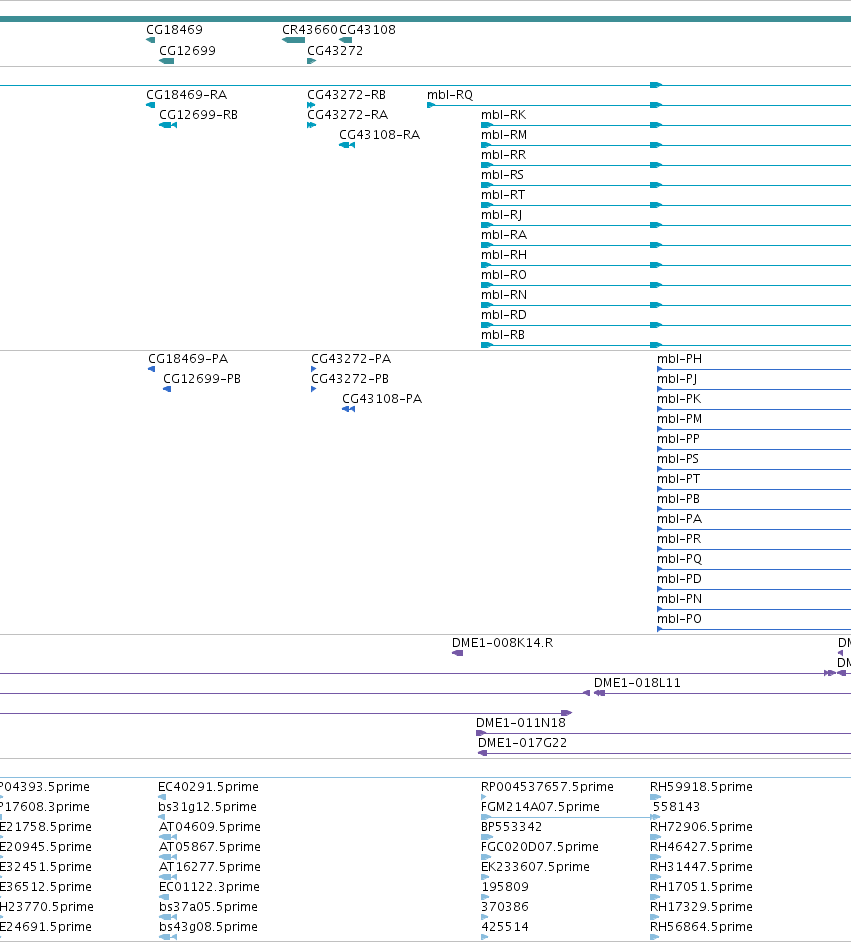851x942 pixels.
Task: Select the DME1-018L11 clone
Action: tap(637, 682)
